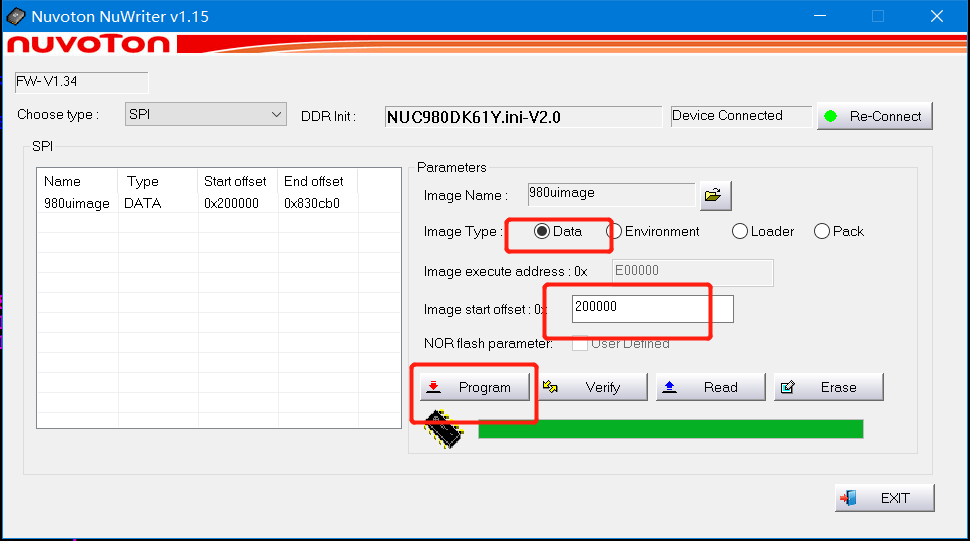The height and width of the screenshot is (541, 970).
Task: Click the Program button
Action: coord(475,387)
